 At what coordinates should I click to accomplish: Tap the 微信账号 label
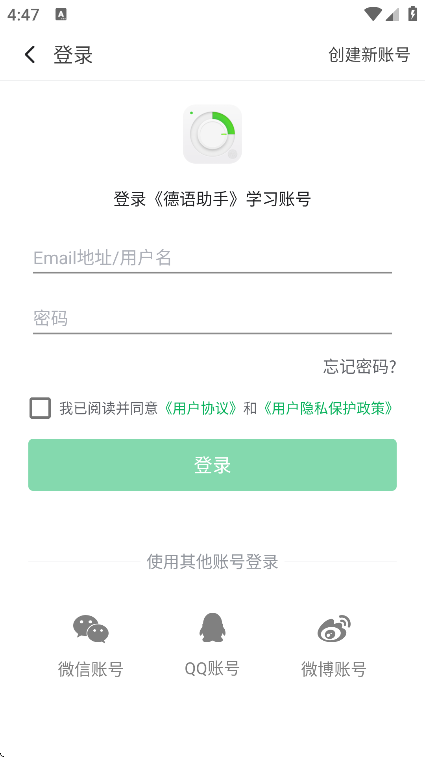point(91,669)
